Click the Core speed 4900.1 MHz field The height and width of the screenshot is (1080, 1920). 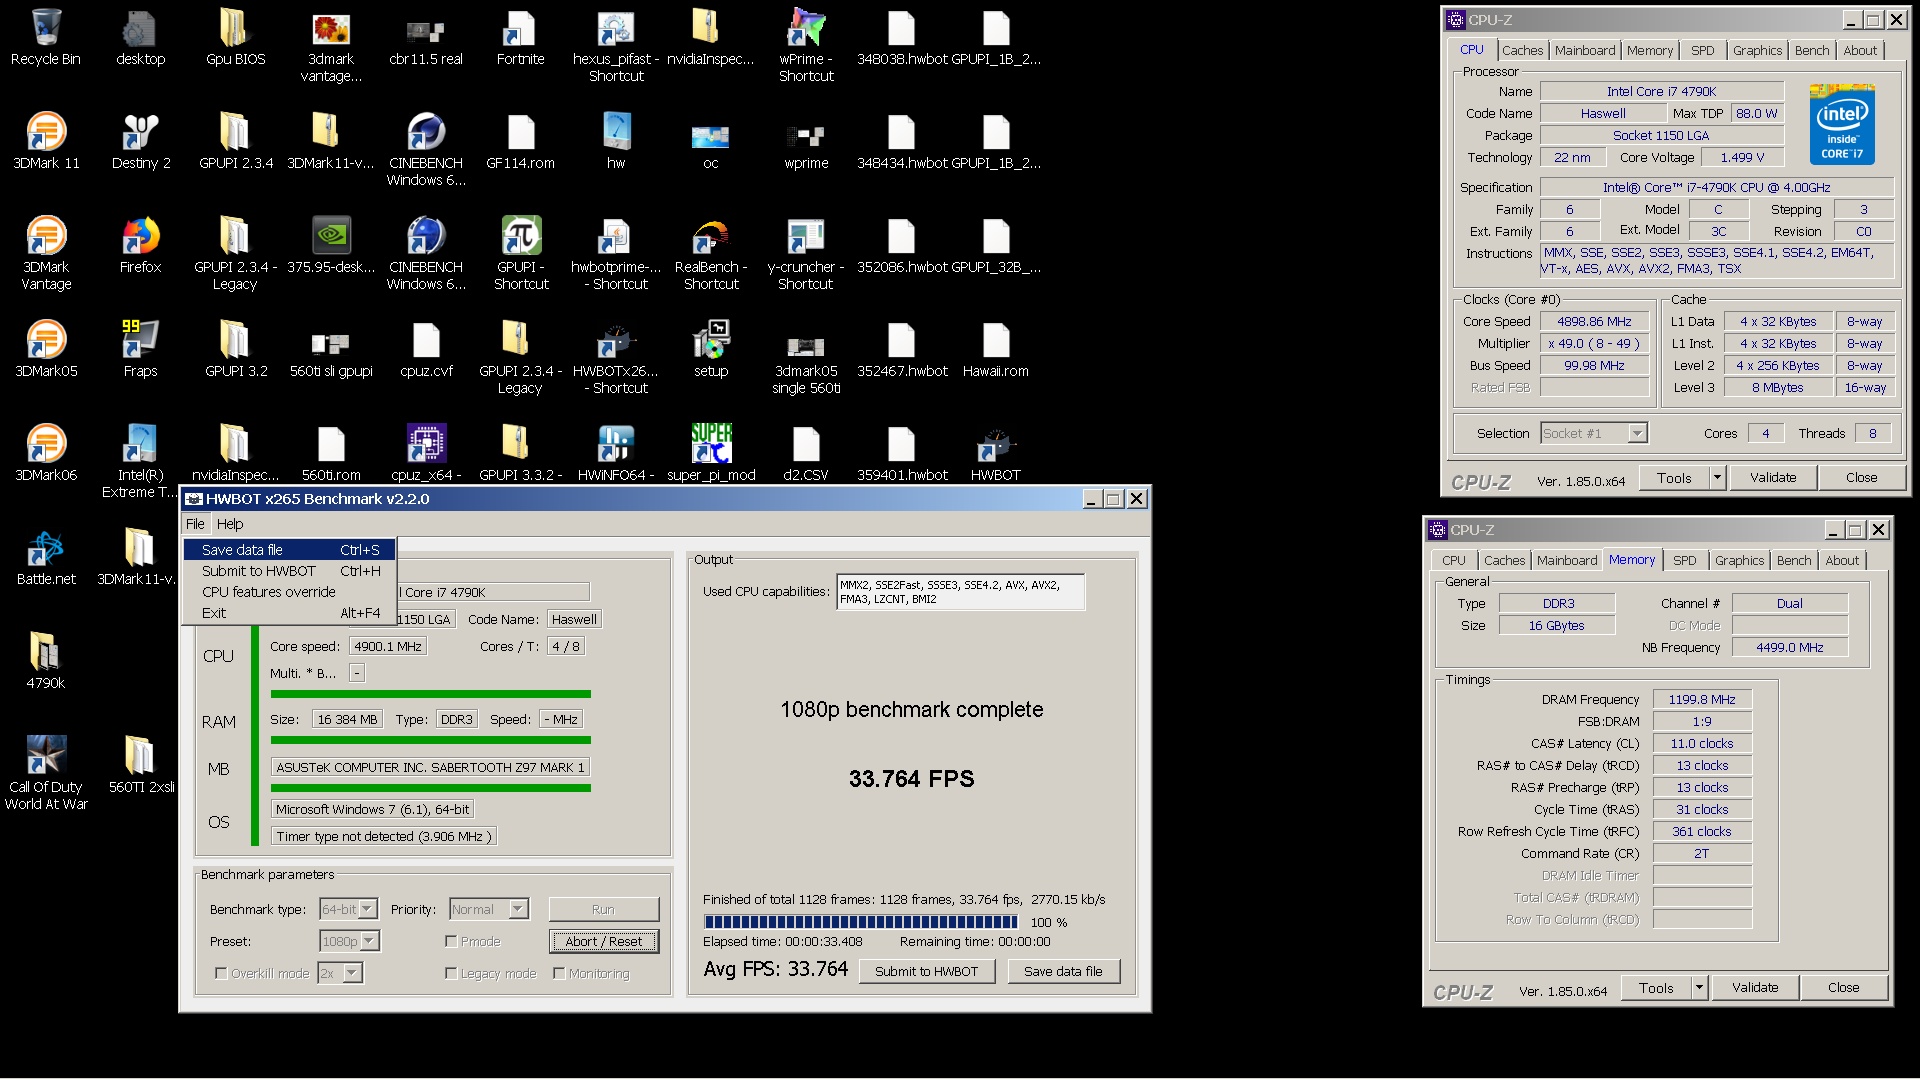tap(388, 646)
